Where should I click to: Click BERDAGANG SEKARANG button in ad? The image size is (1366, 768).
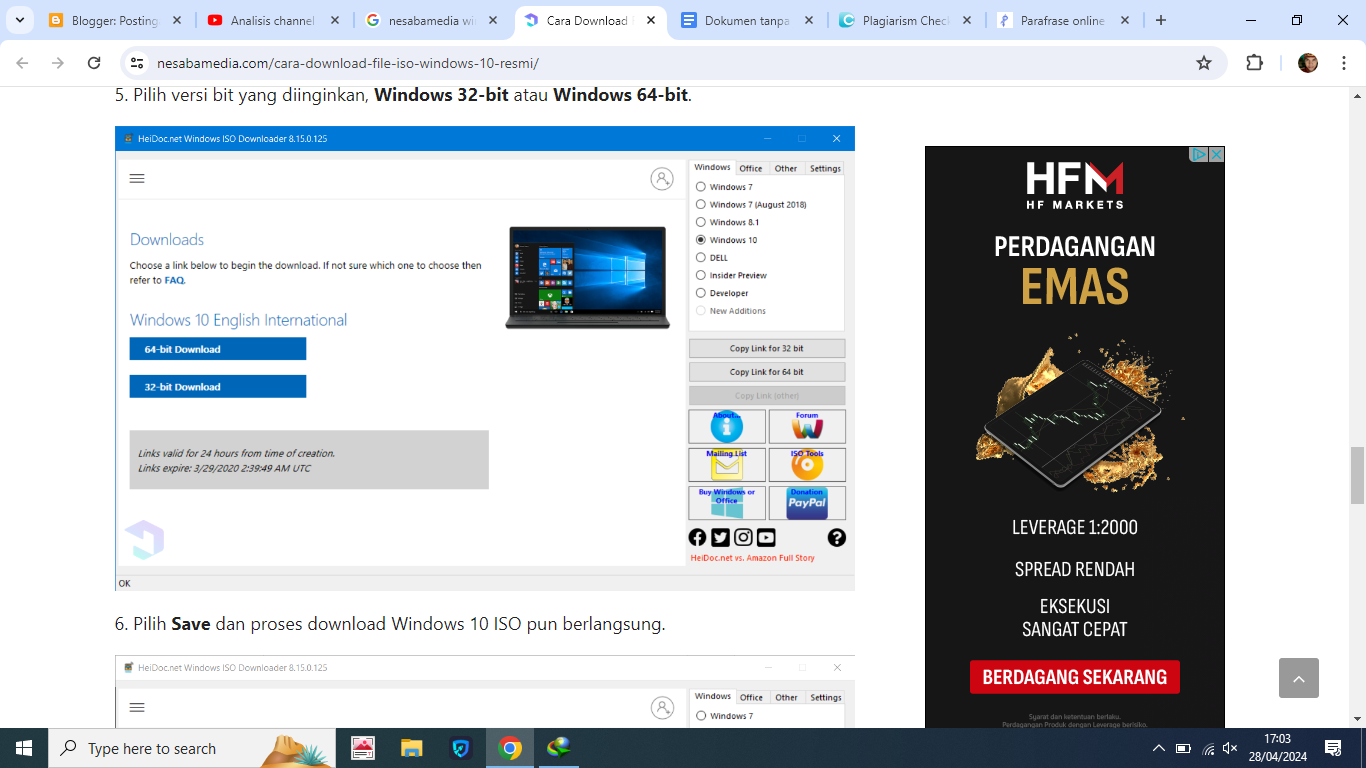[x=1075, y=677]
